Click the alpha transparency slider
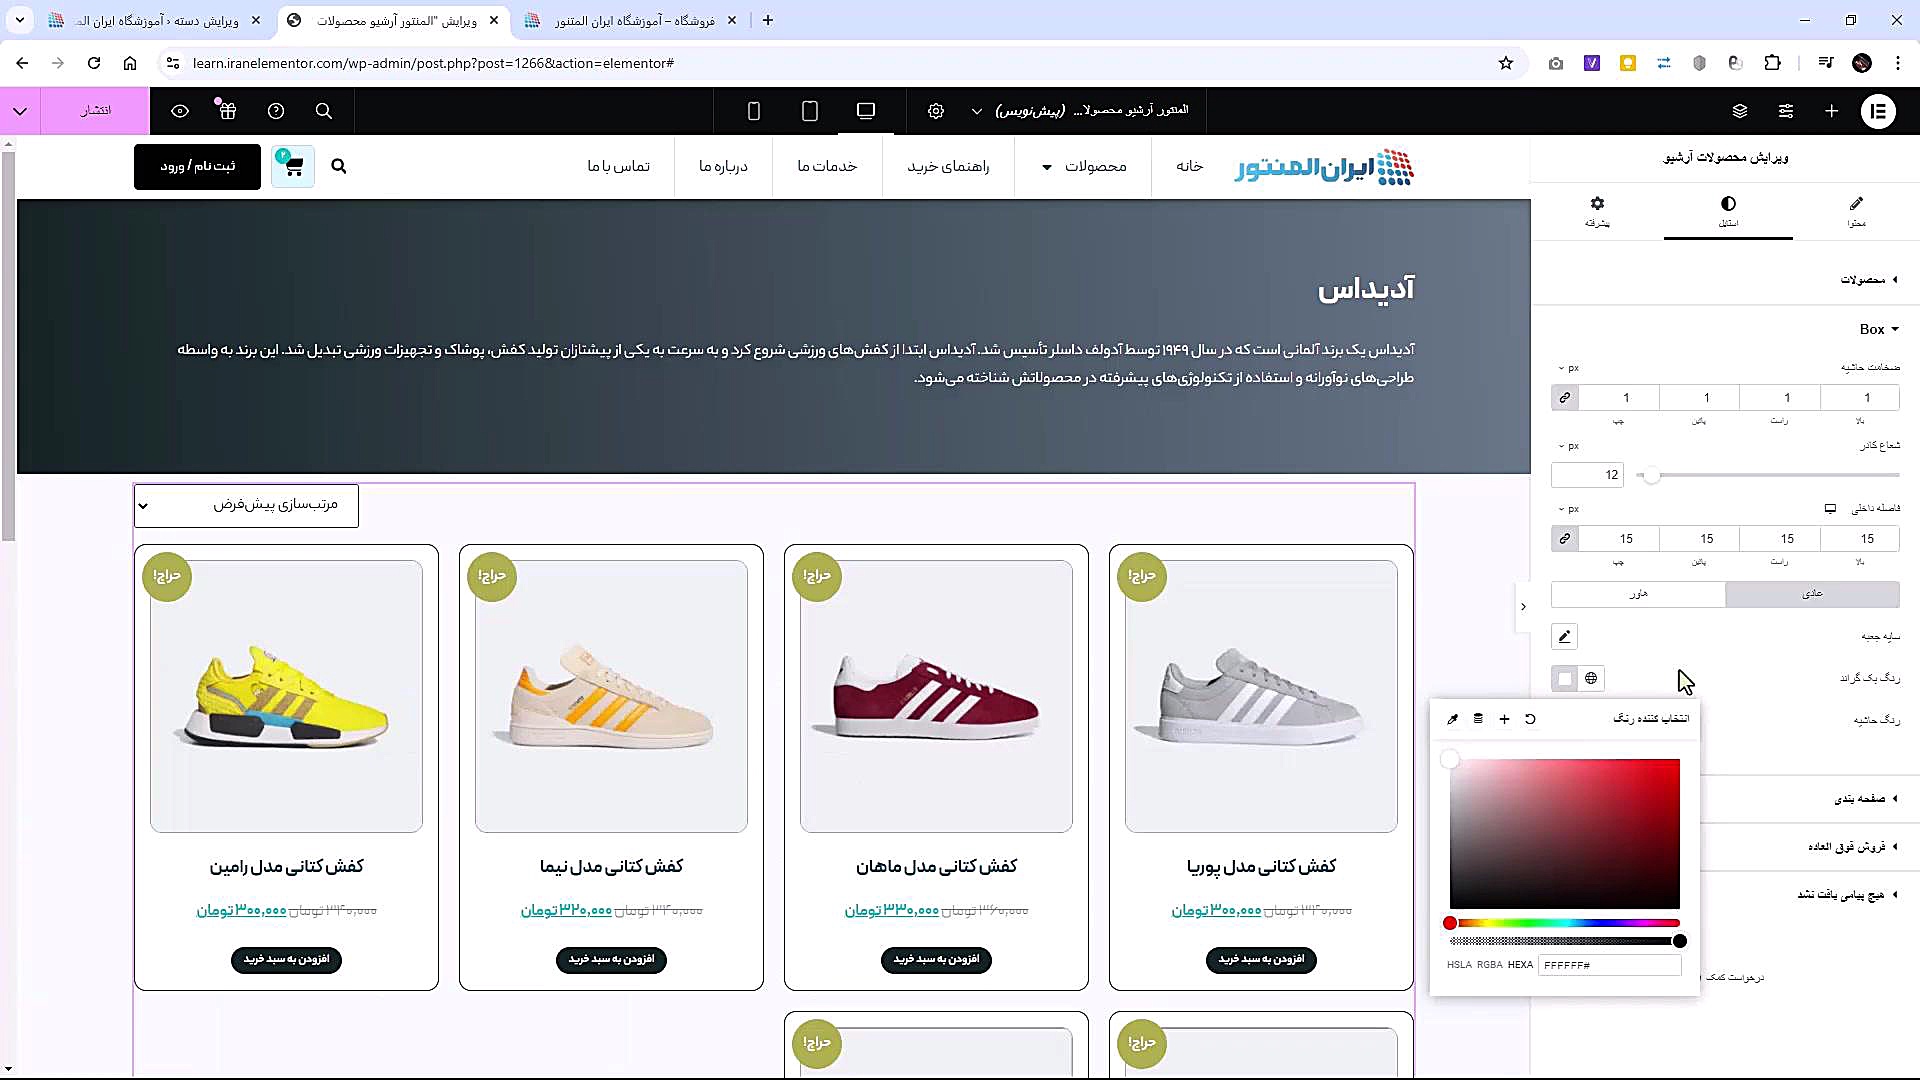1920x1080 pixels. pos(1565,941)
